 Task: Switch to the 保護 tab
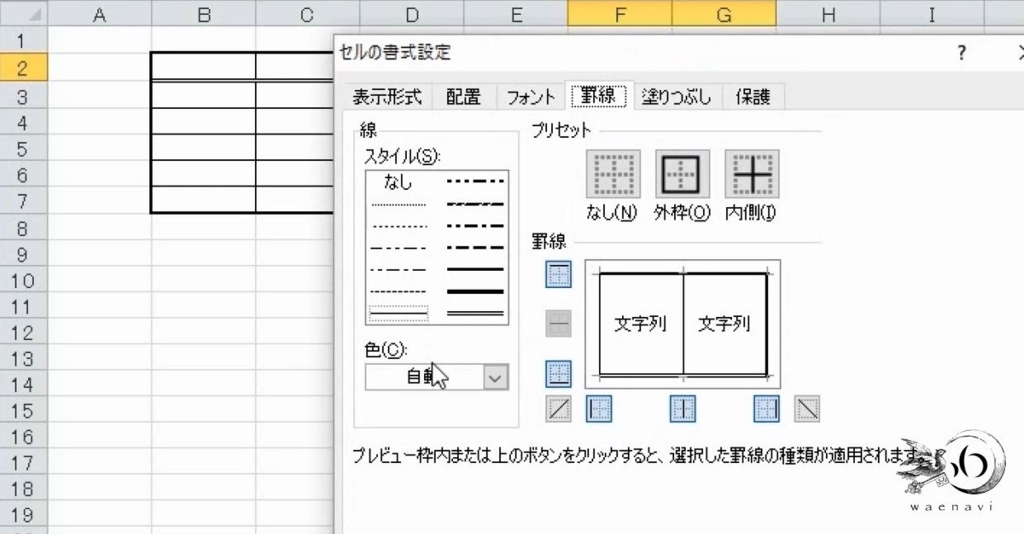[x=753, y=97]
